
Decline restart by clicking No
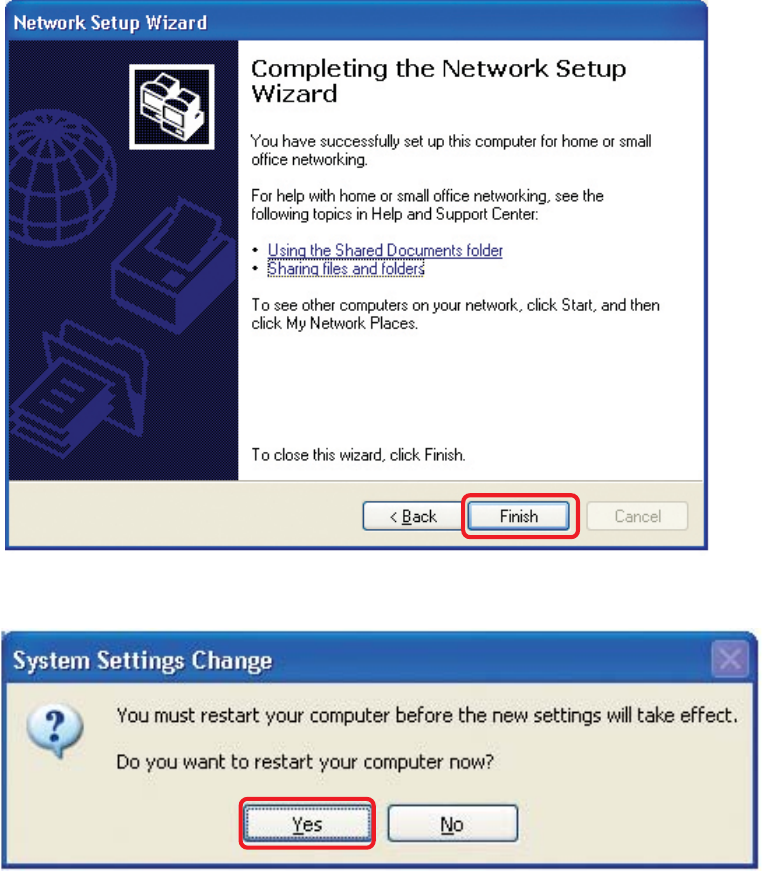click(x=452, y=824)
